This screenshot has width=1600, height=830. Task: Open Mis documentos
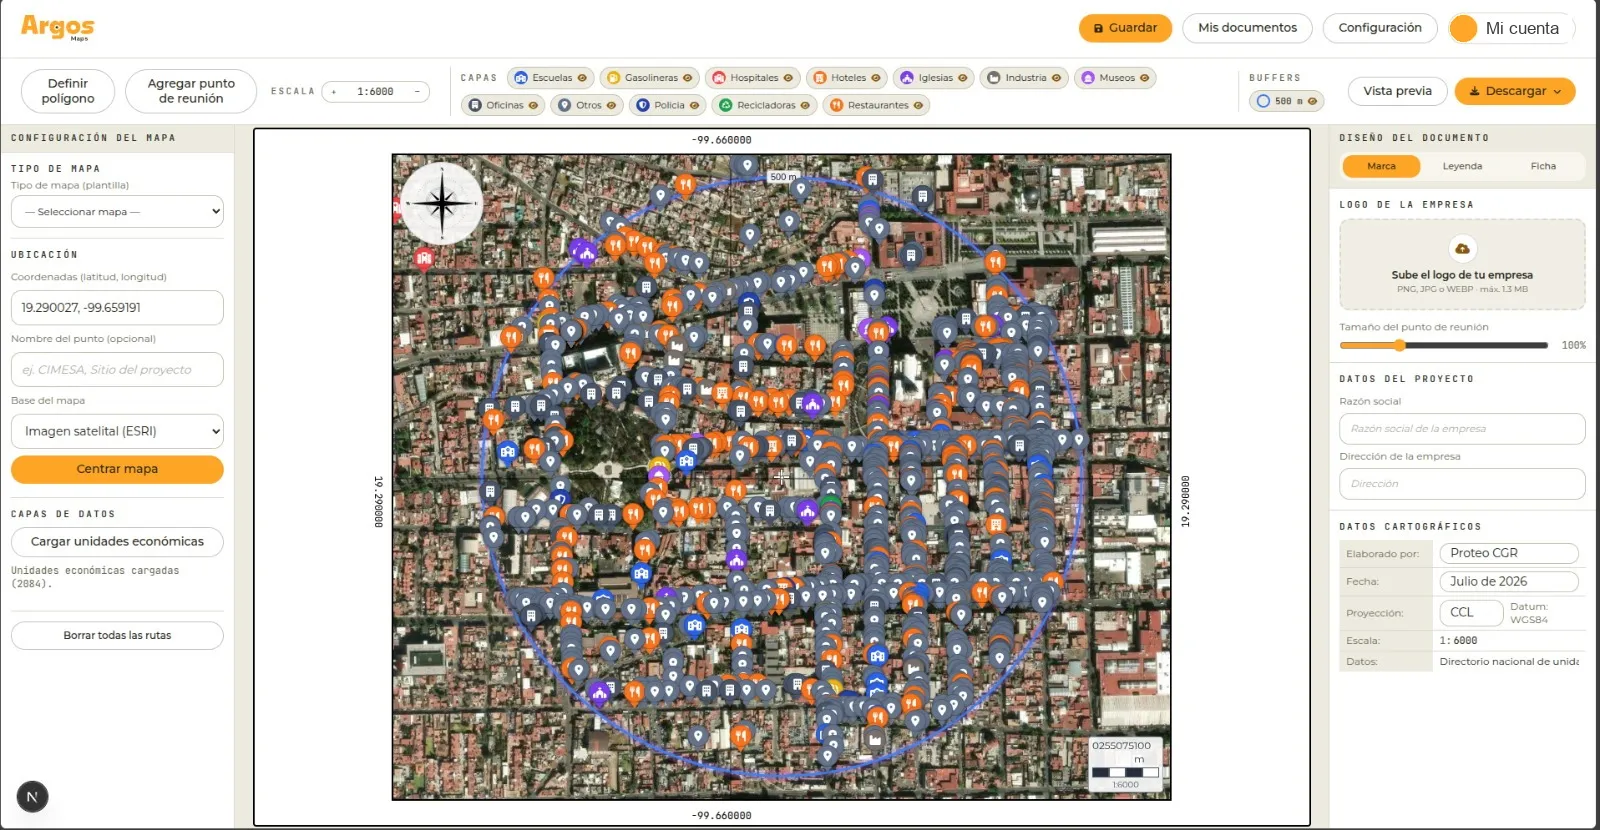click(x=1247, y=28)
